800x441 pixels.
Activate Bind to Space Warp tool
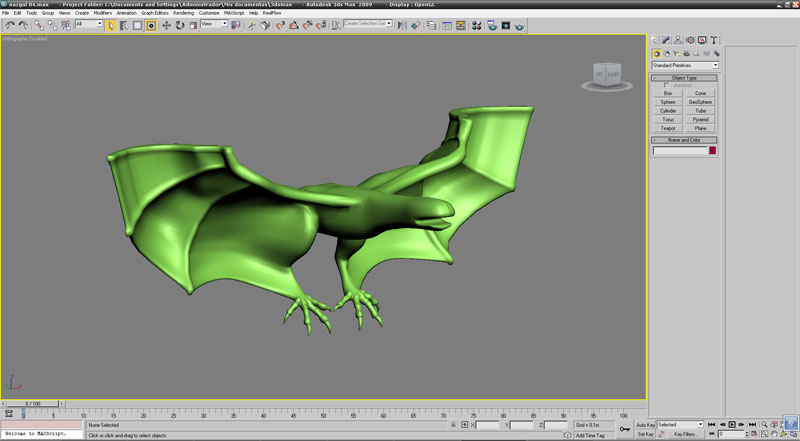pyautogui.click(x=66, y=25)
